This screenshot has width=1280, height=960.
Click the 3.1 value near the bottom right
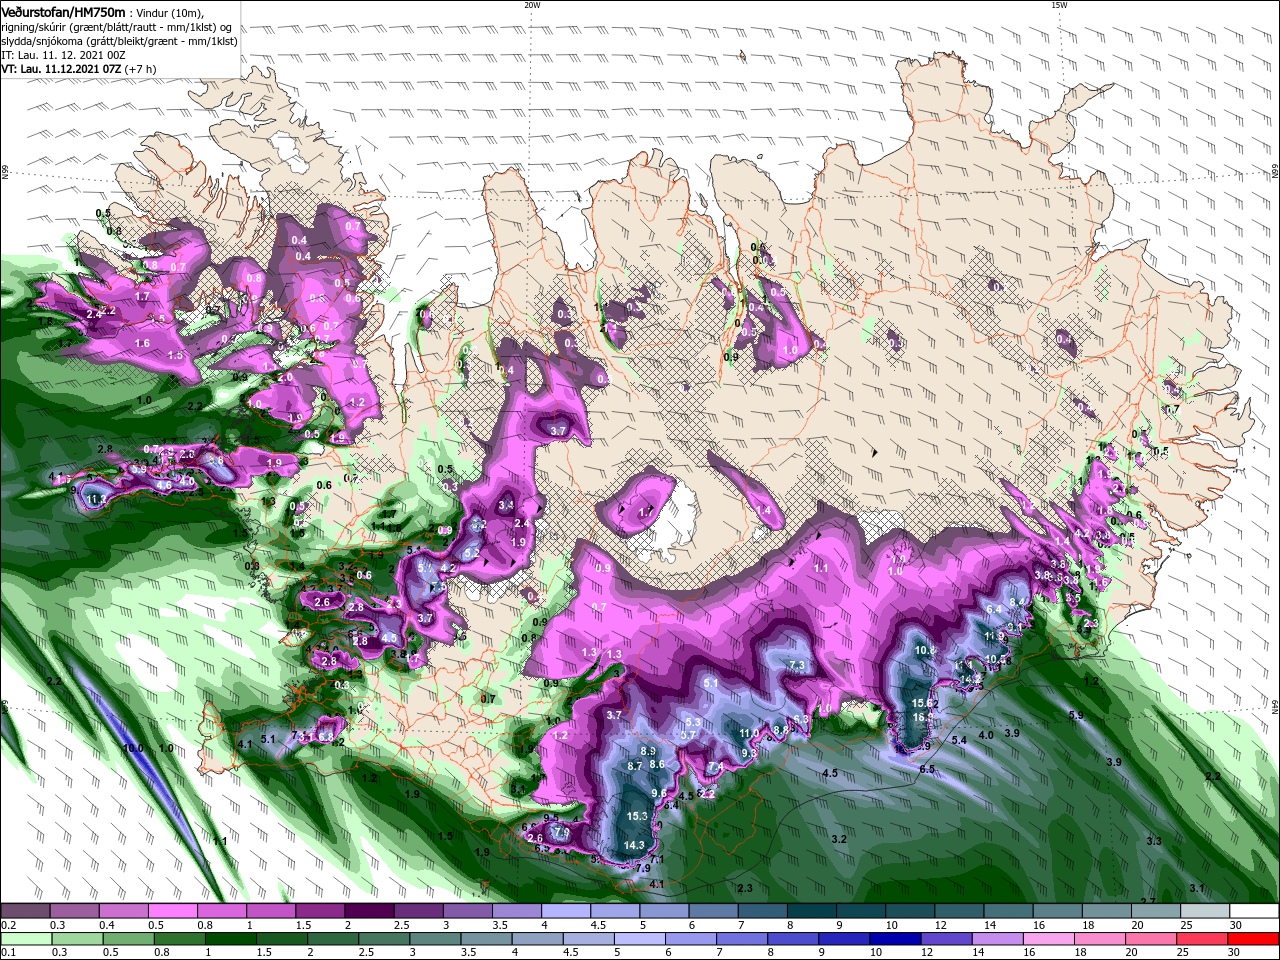point(1197,888)
